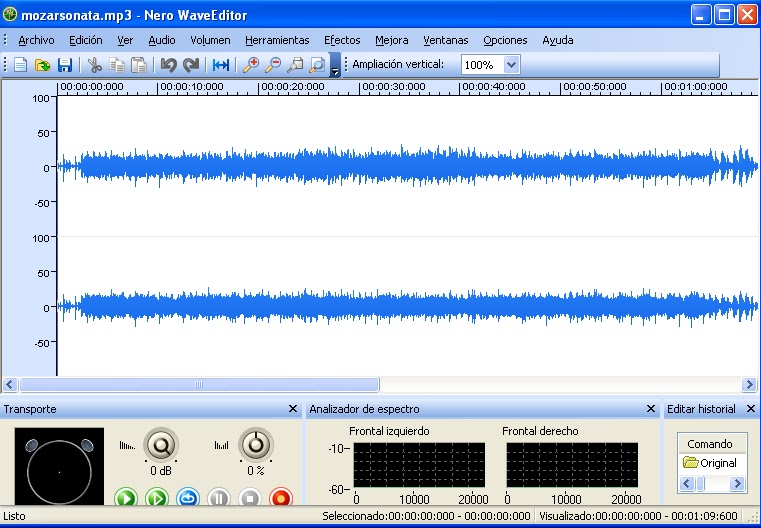The width and height of the screenshot is (761, 528).
Task: Click the upper channel waveform
Action: pyautogui.click(x=407, y=166)
